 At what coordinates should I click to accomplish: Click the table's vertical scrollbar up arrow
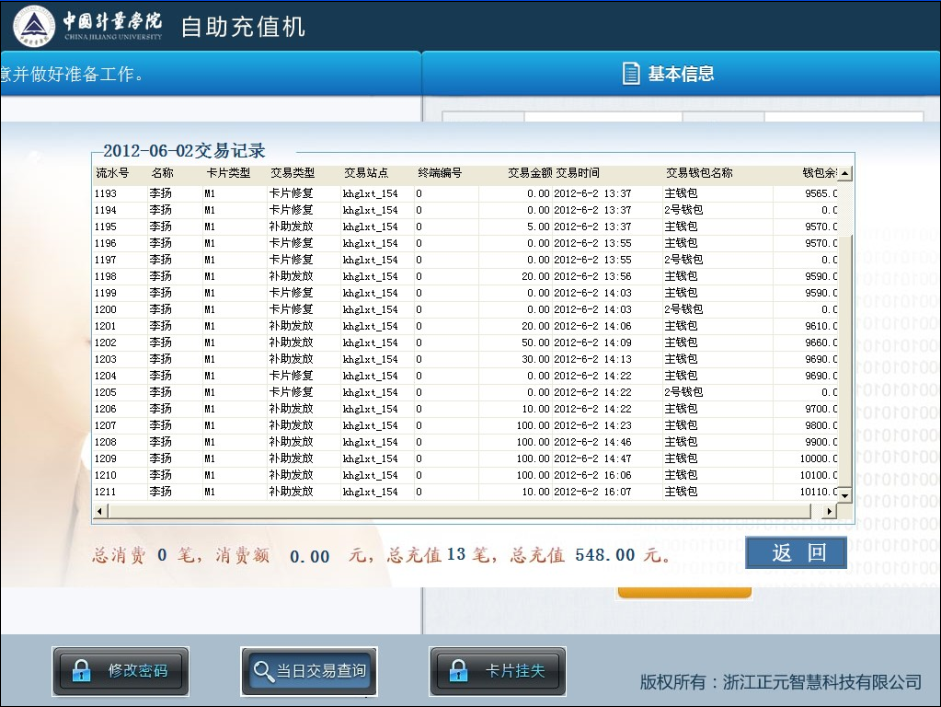coord(844,174)
